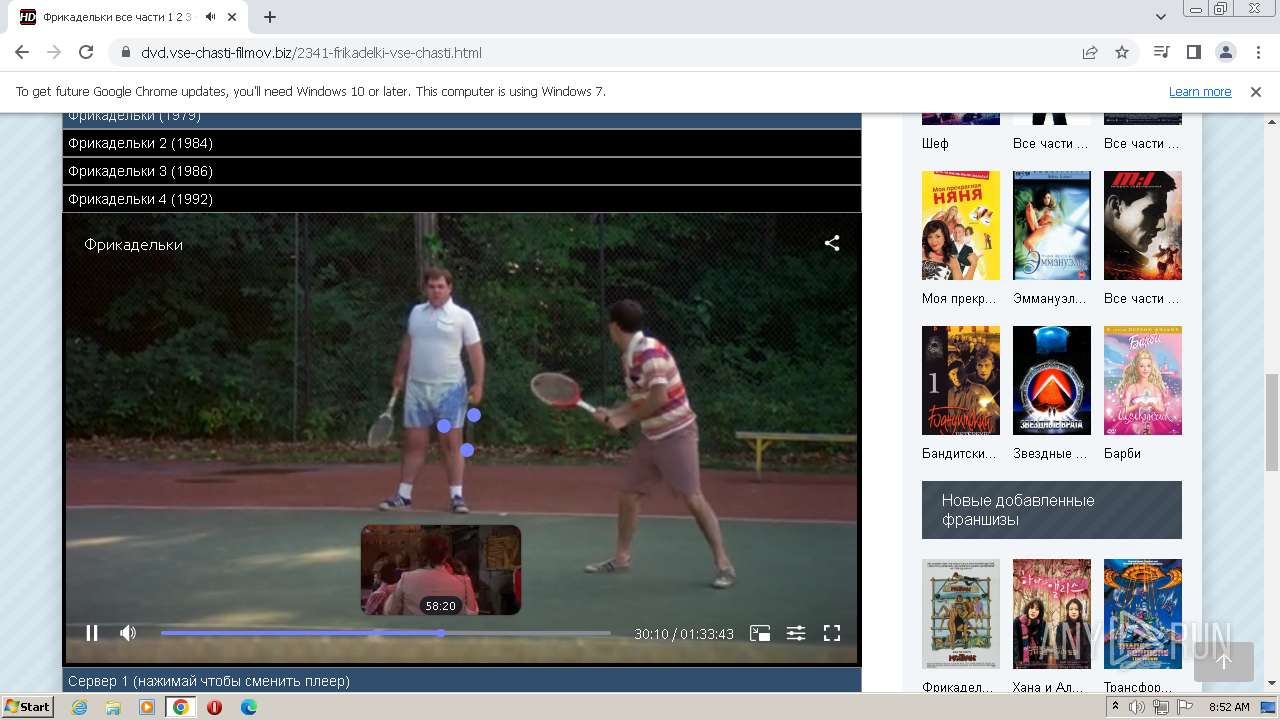
Task: Click taskbar clock 8:52 AM
Action: pyautogui.click(x=1229, y=707)
